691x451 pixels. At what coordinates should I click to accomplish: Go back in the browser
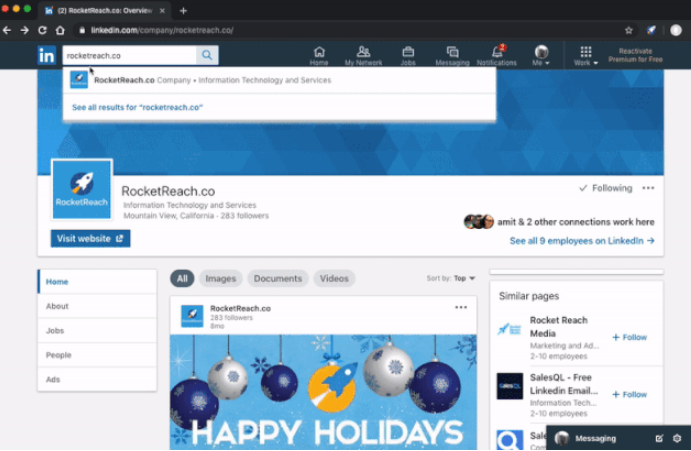coord(7,30)
